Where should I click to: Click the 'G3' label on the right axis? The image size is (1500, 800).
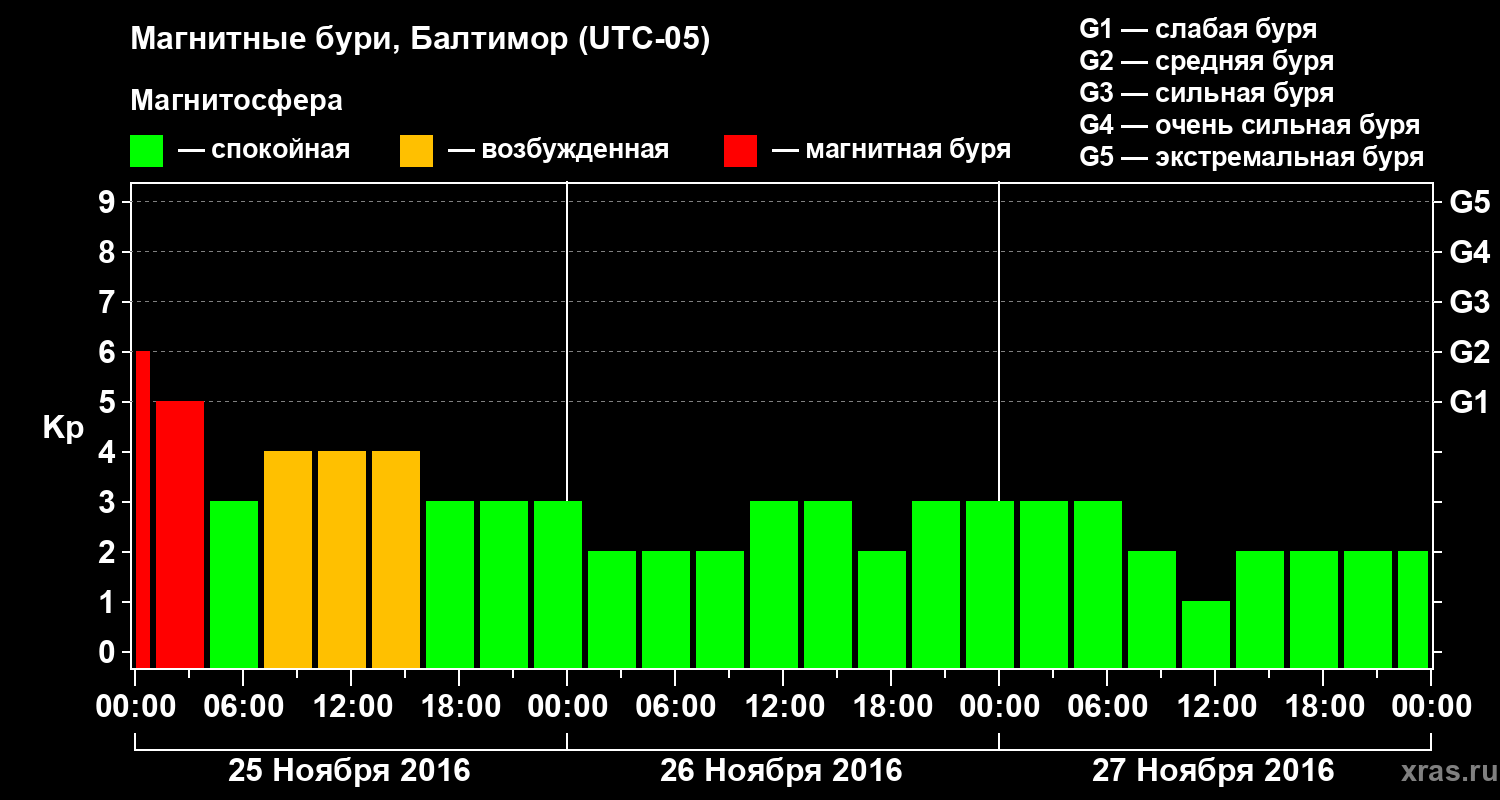pyautogui.click(x=1469, y=302)
